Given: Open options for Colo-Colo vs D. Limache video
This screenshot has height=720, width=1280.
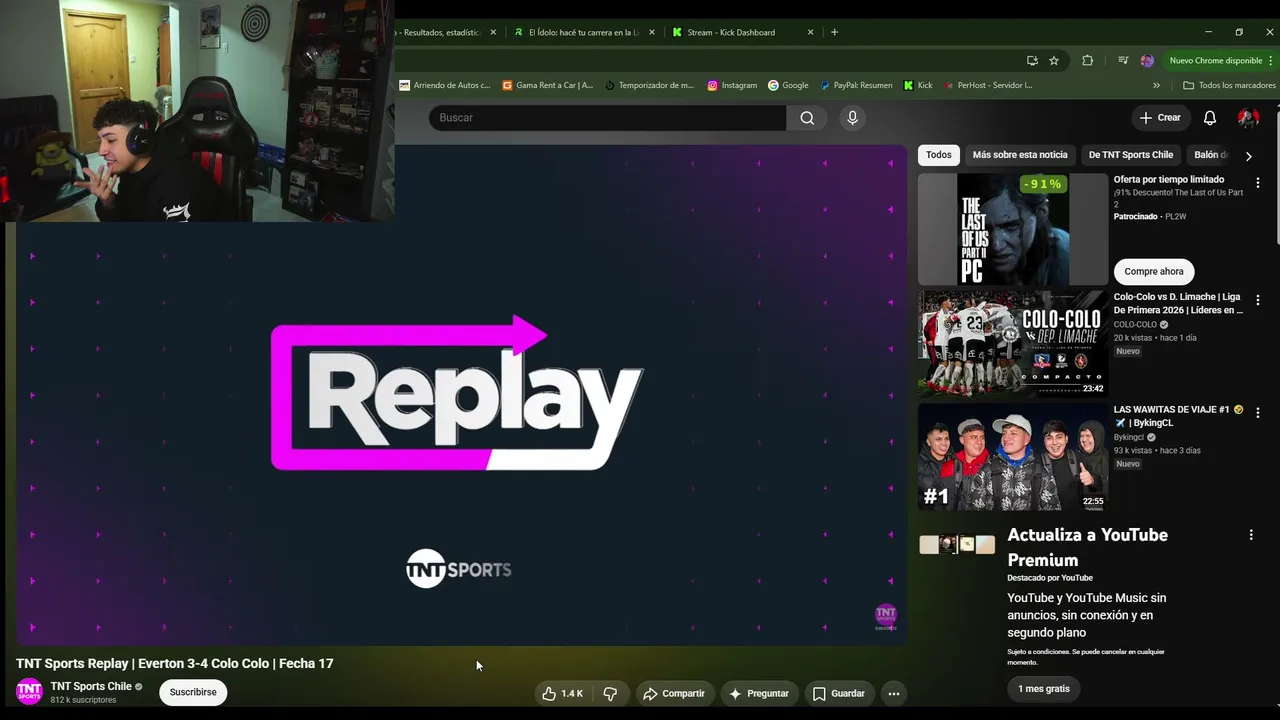Looking at the screenshot, I should 1258,300.
